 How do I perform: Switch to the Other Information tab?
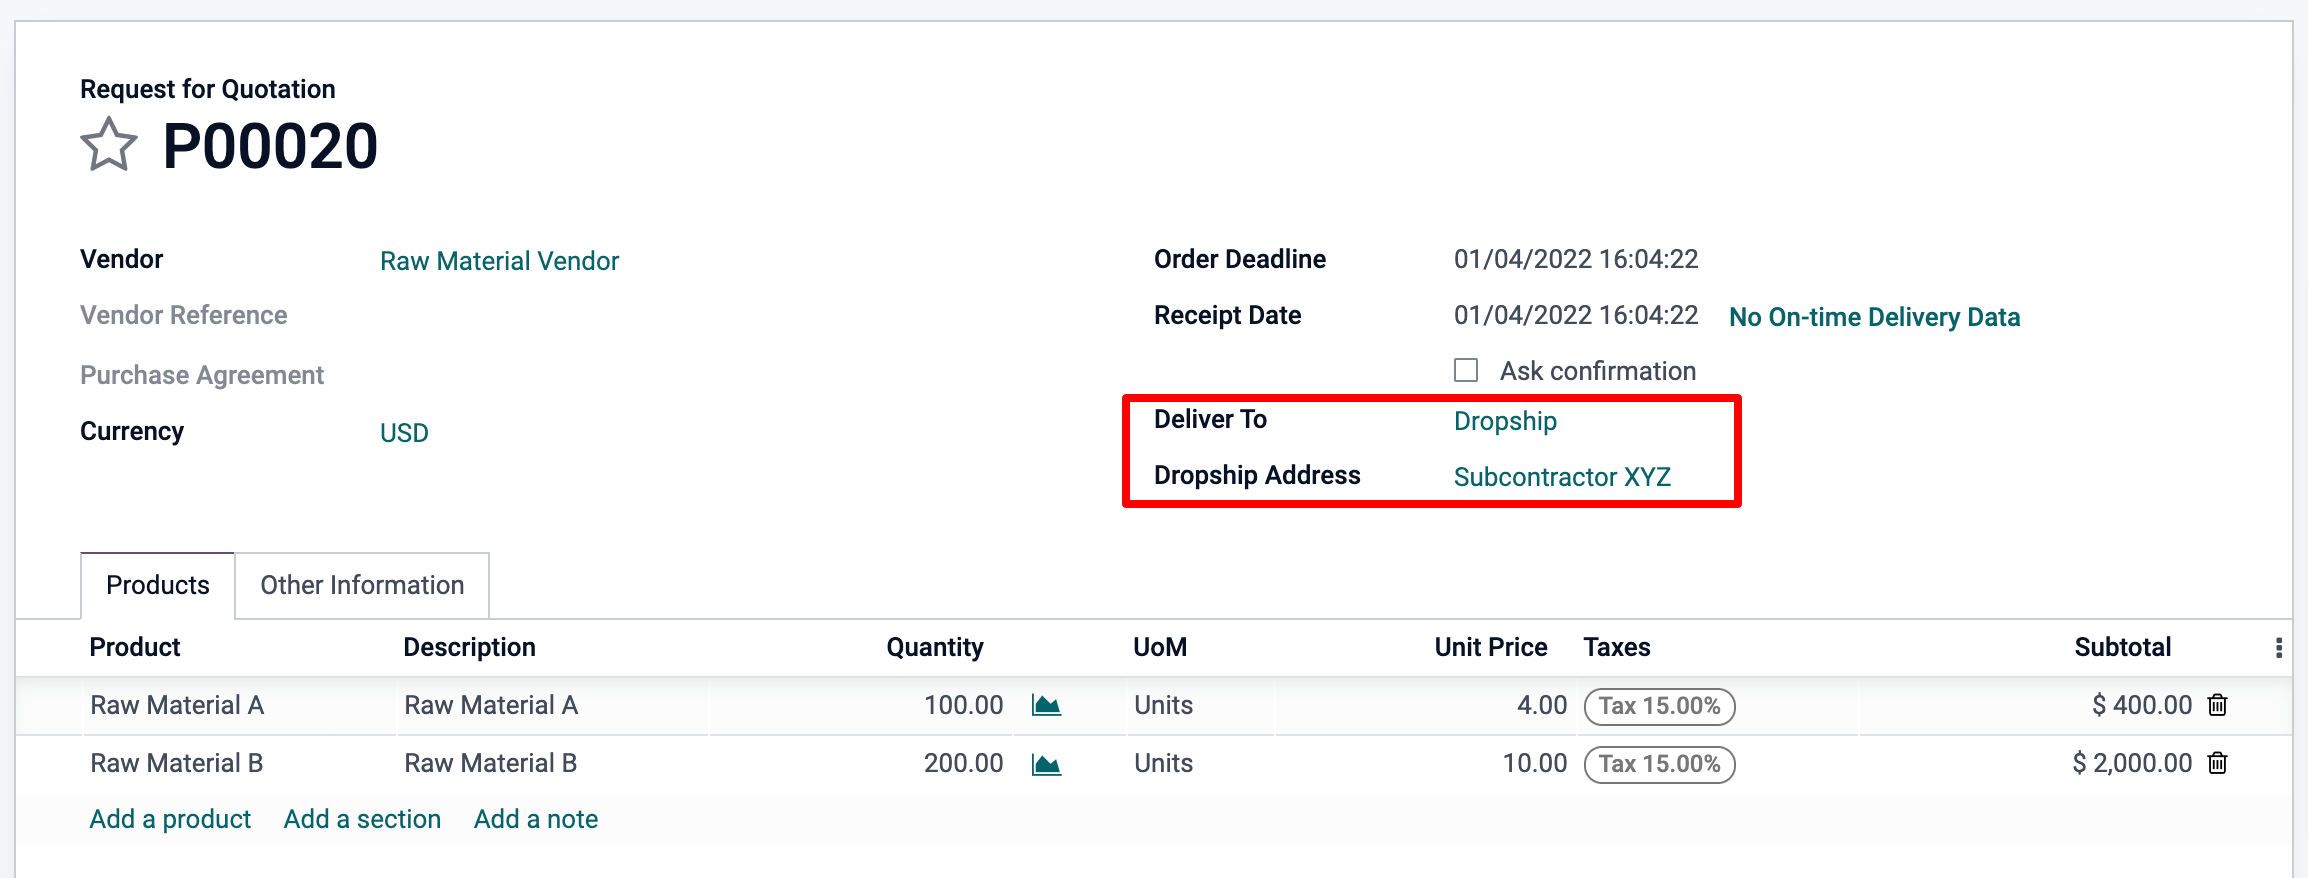pos(362,585)
